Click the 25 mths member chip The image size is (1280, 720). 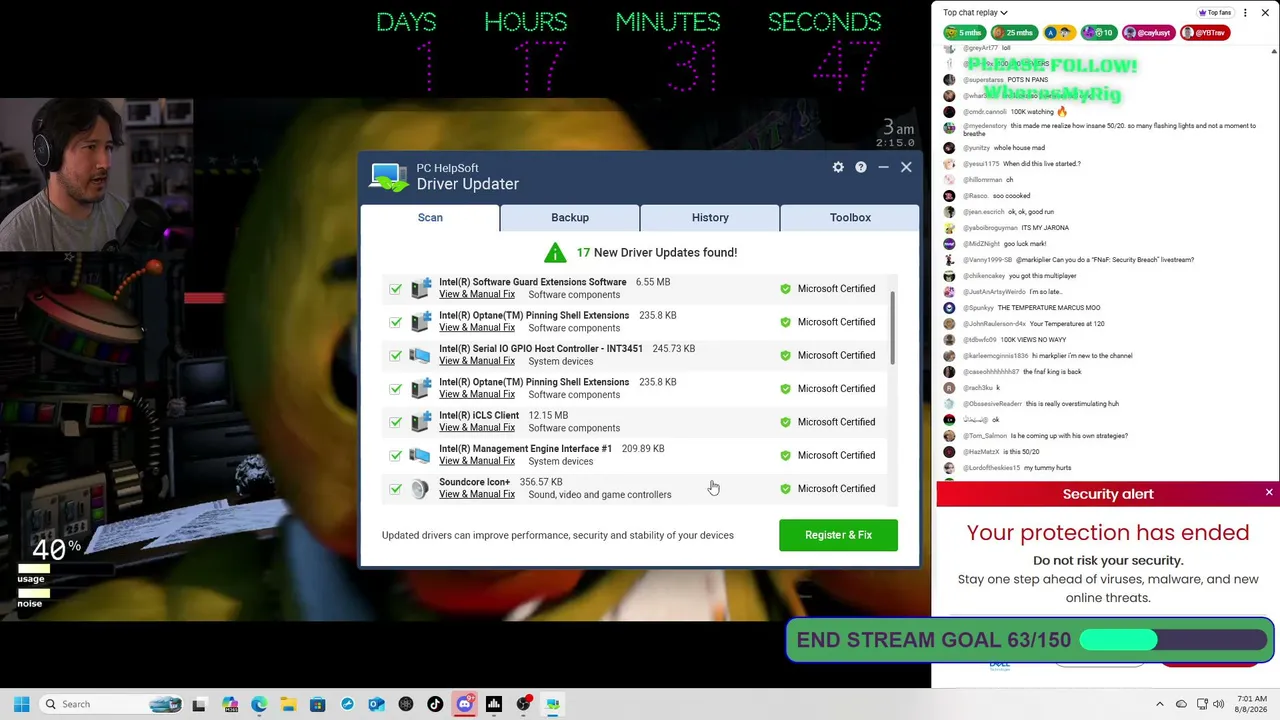(1014, 33)
